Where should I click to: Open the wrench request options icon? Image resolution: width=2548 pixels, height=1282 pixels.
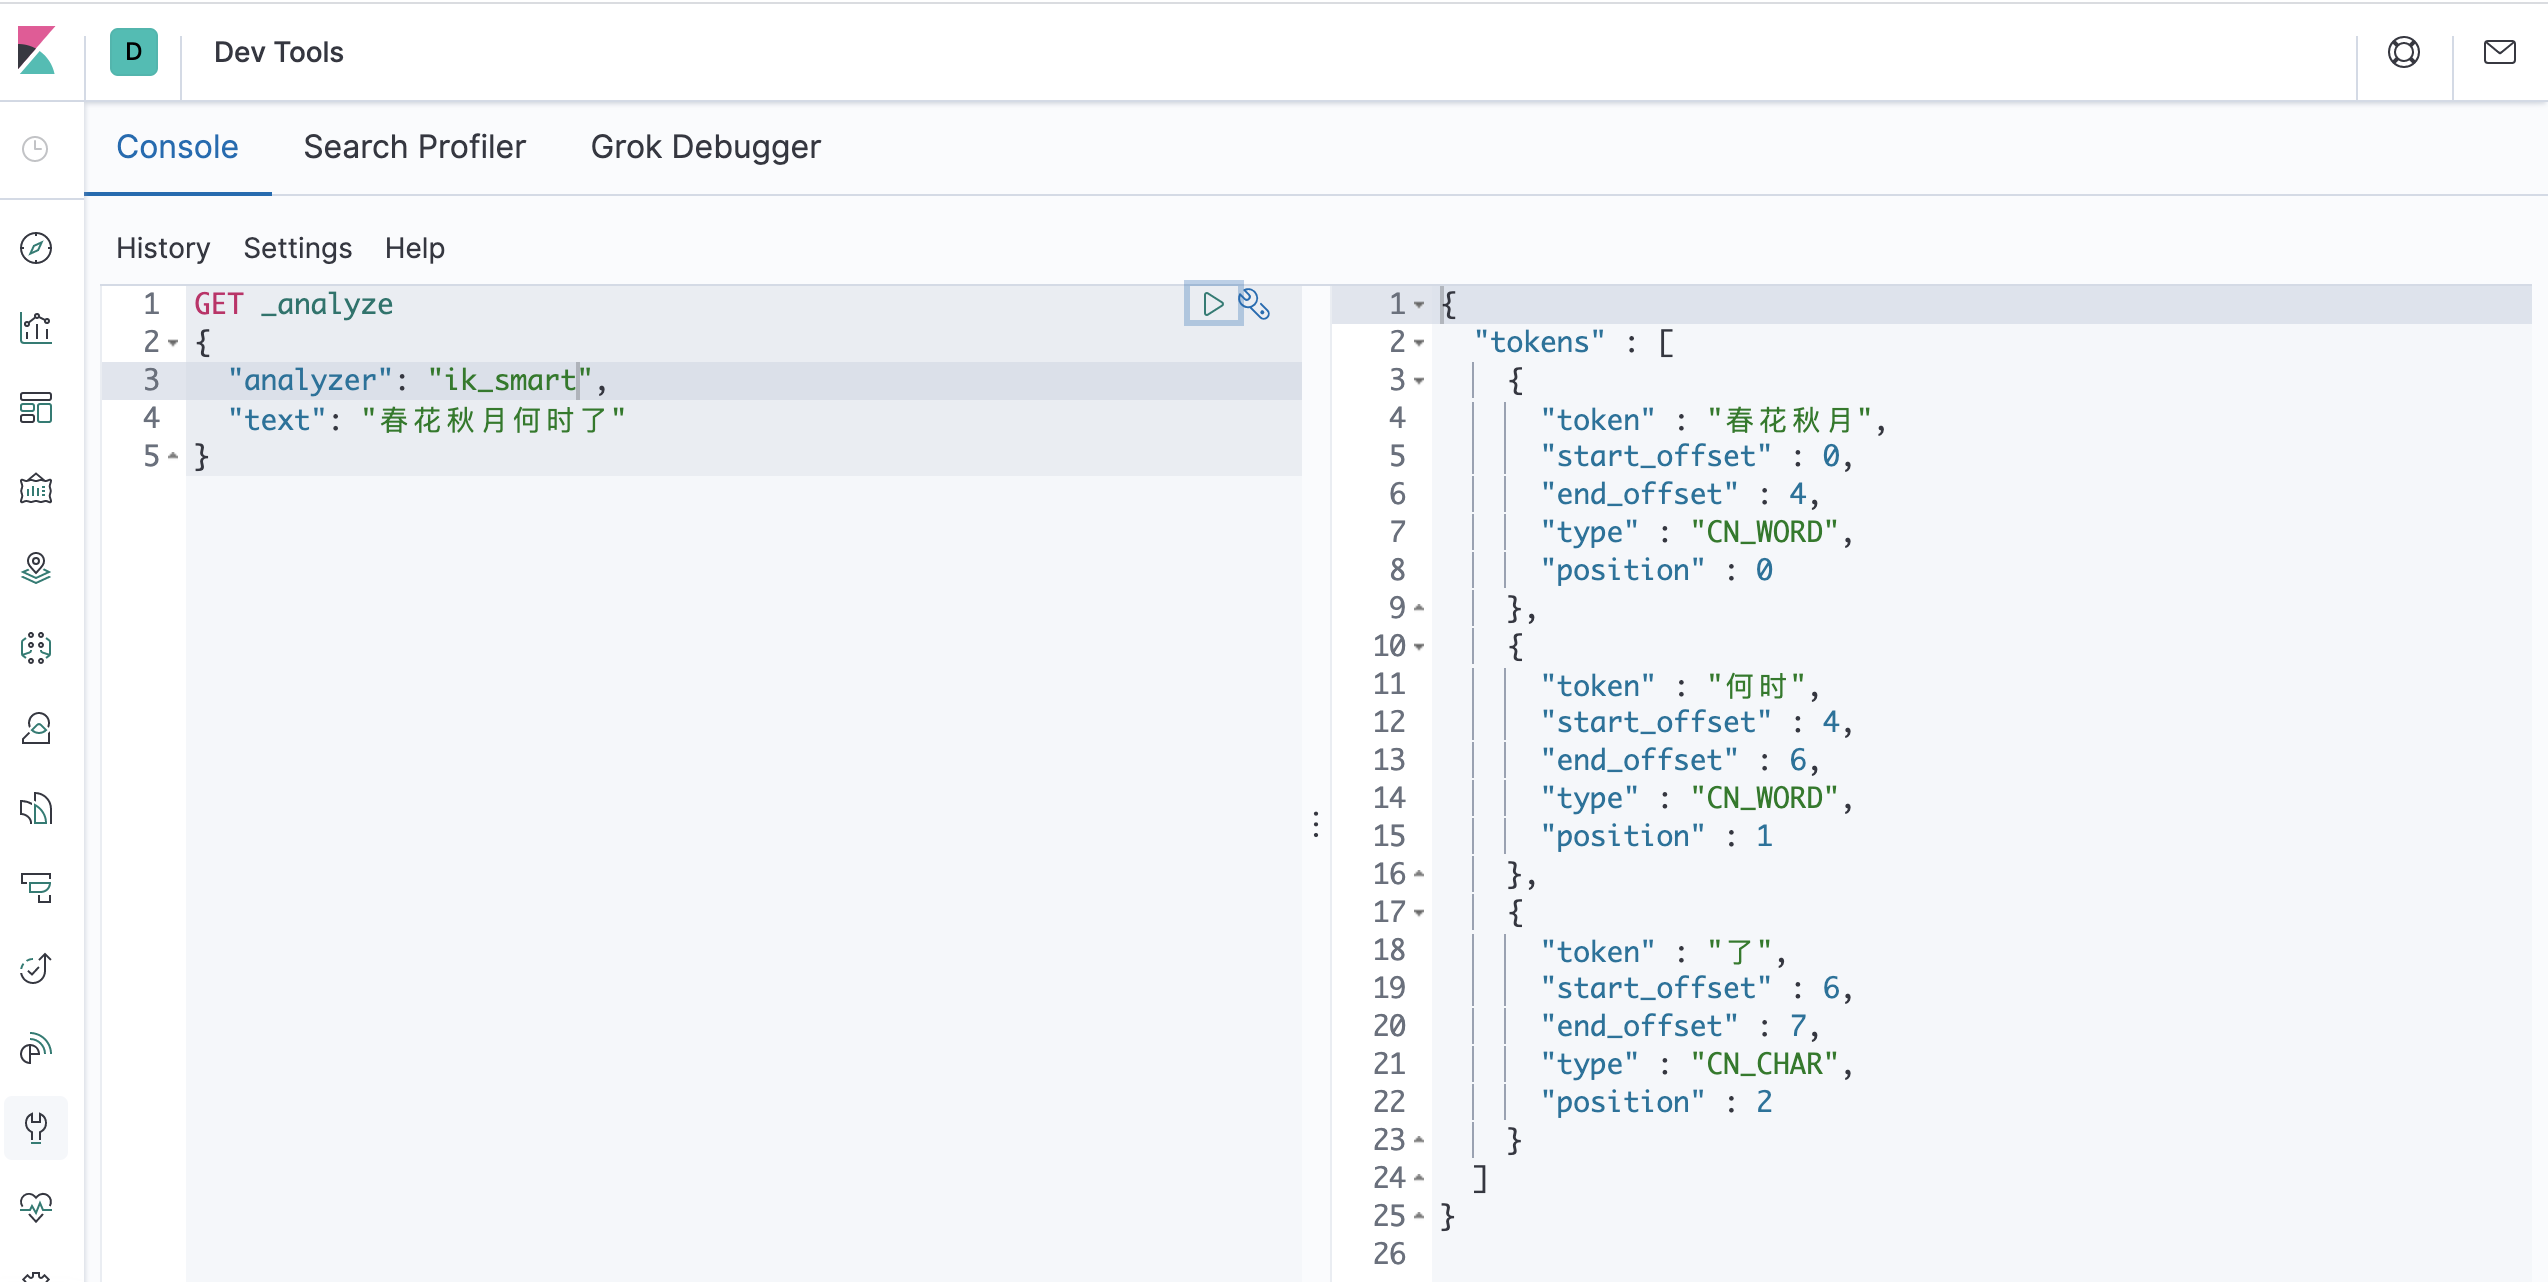click(x=1254, y=303)
